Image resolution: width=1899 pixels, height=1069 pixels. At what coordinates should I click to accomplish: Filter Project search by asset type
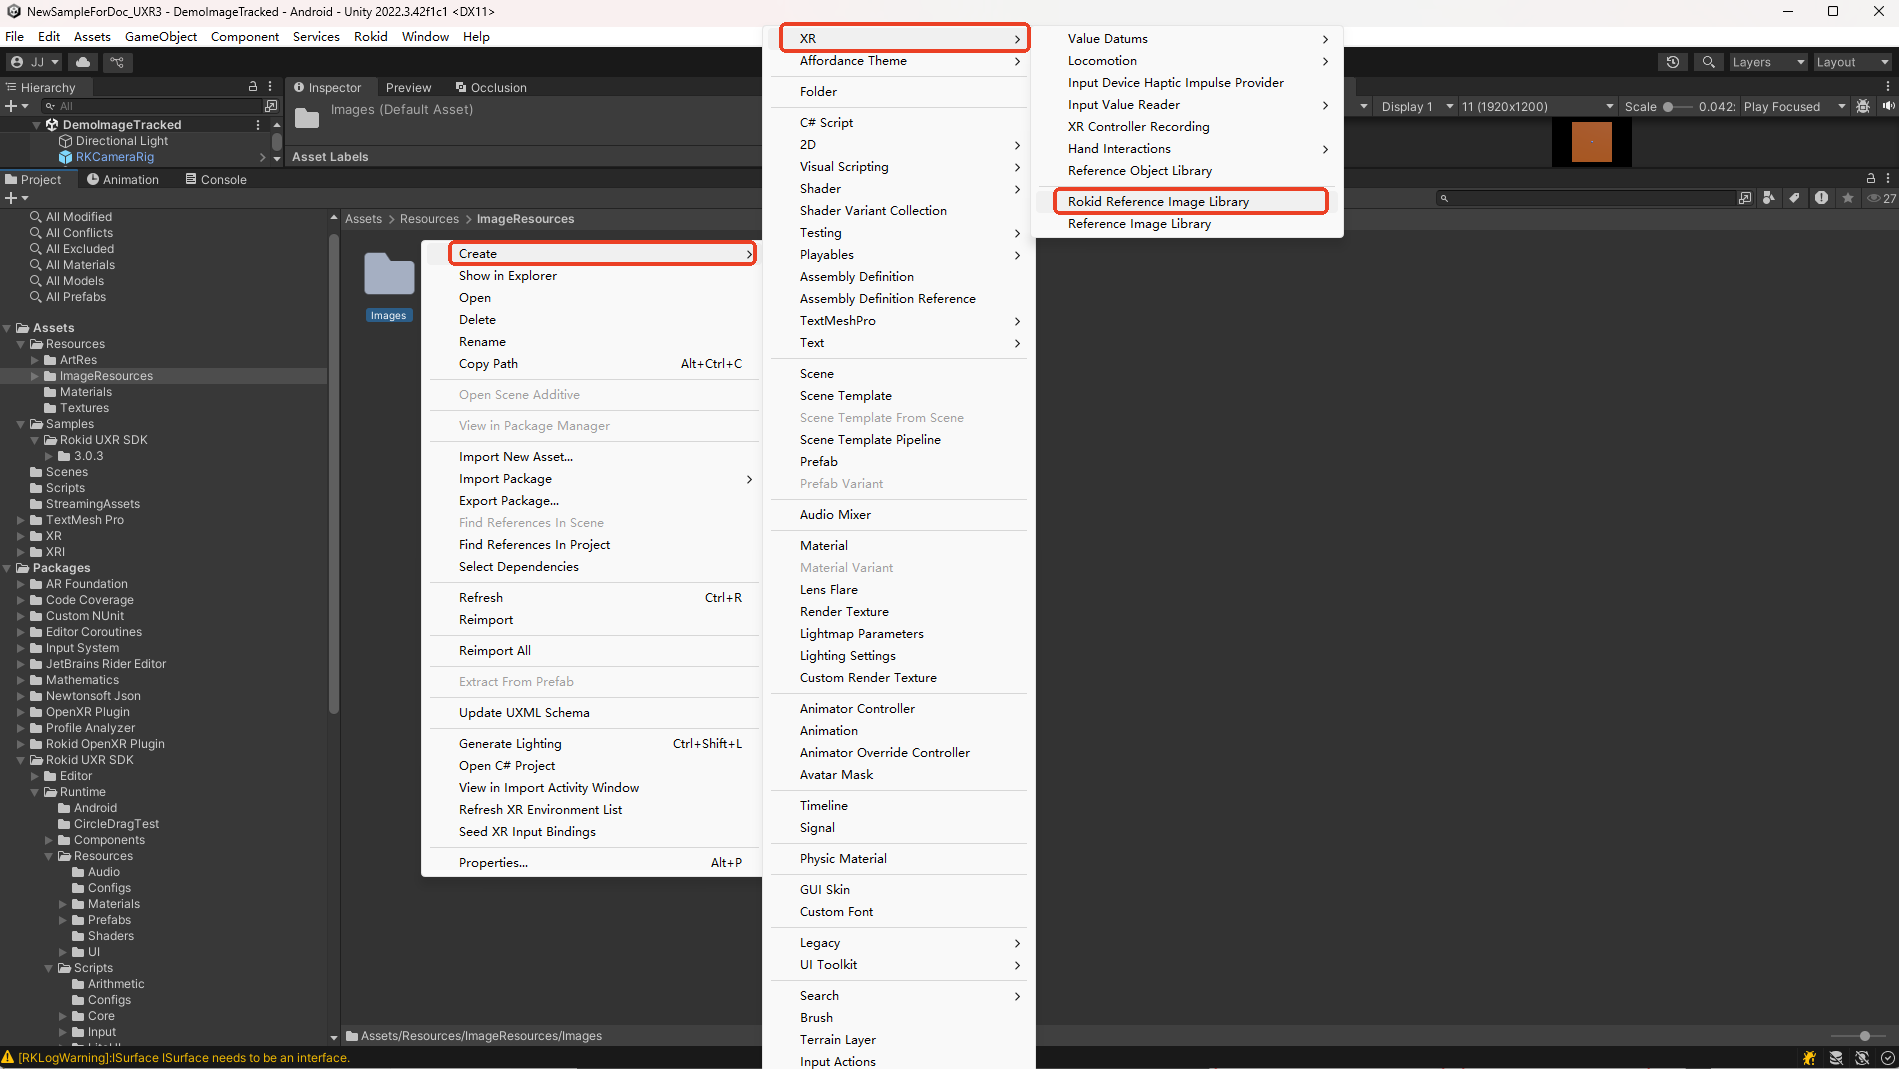(x=1769, y=197)
